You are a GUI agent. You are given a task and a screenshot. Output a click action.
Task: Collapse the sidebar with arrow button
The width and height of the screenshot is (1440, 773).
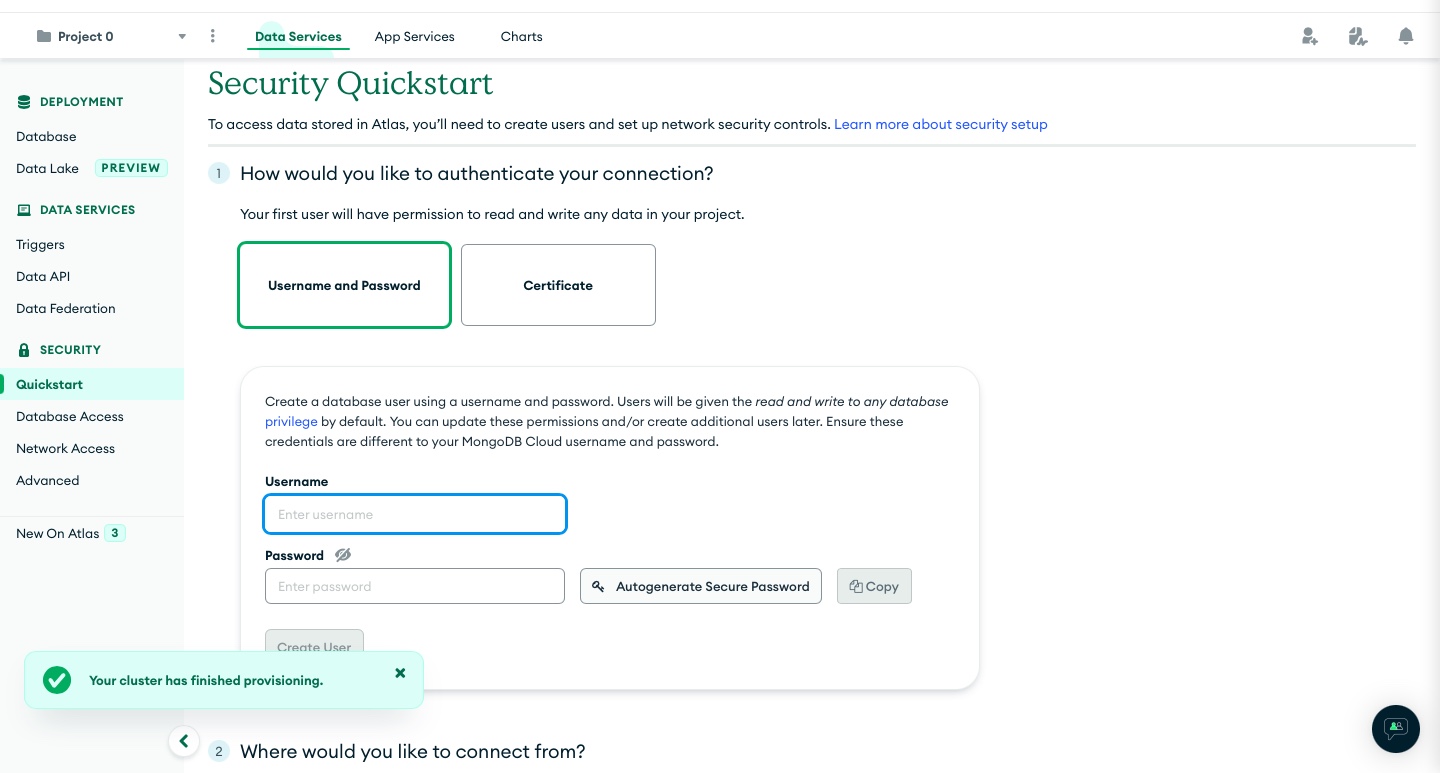pos(184,741)
